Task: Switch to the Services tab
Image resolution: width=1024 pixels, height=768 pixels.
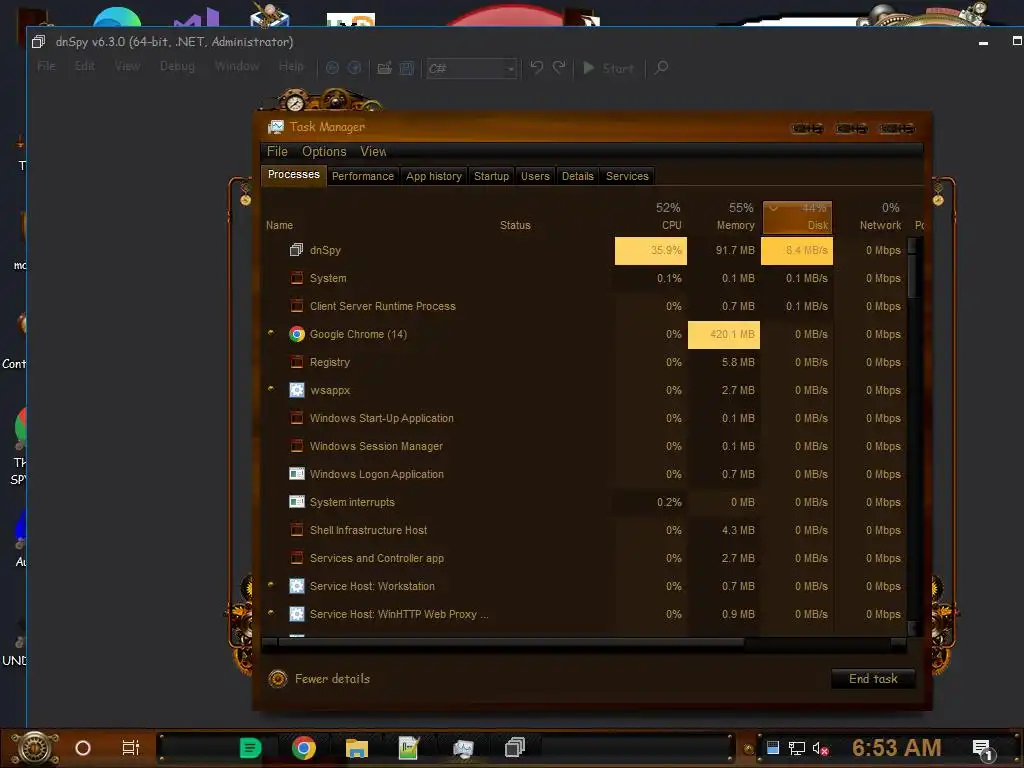Action: coord(627,176)
